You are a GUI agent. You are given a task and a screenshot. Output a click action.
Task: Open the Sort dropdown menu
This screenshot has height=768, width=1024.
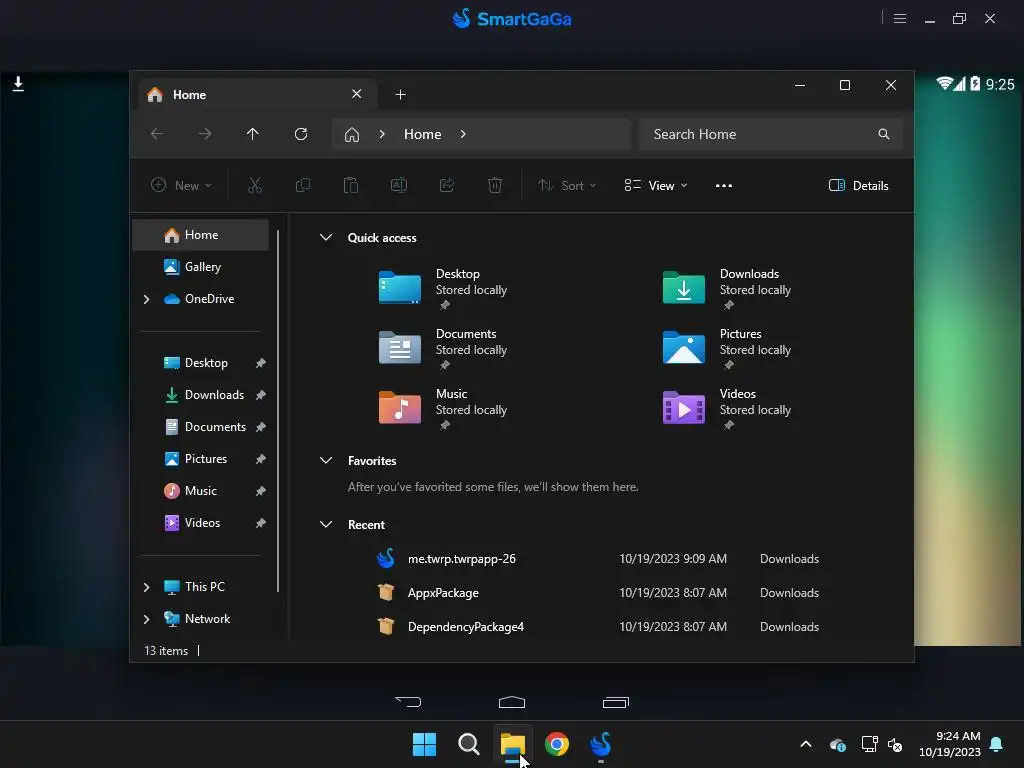click(566, 185)
